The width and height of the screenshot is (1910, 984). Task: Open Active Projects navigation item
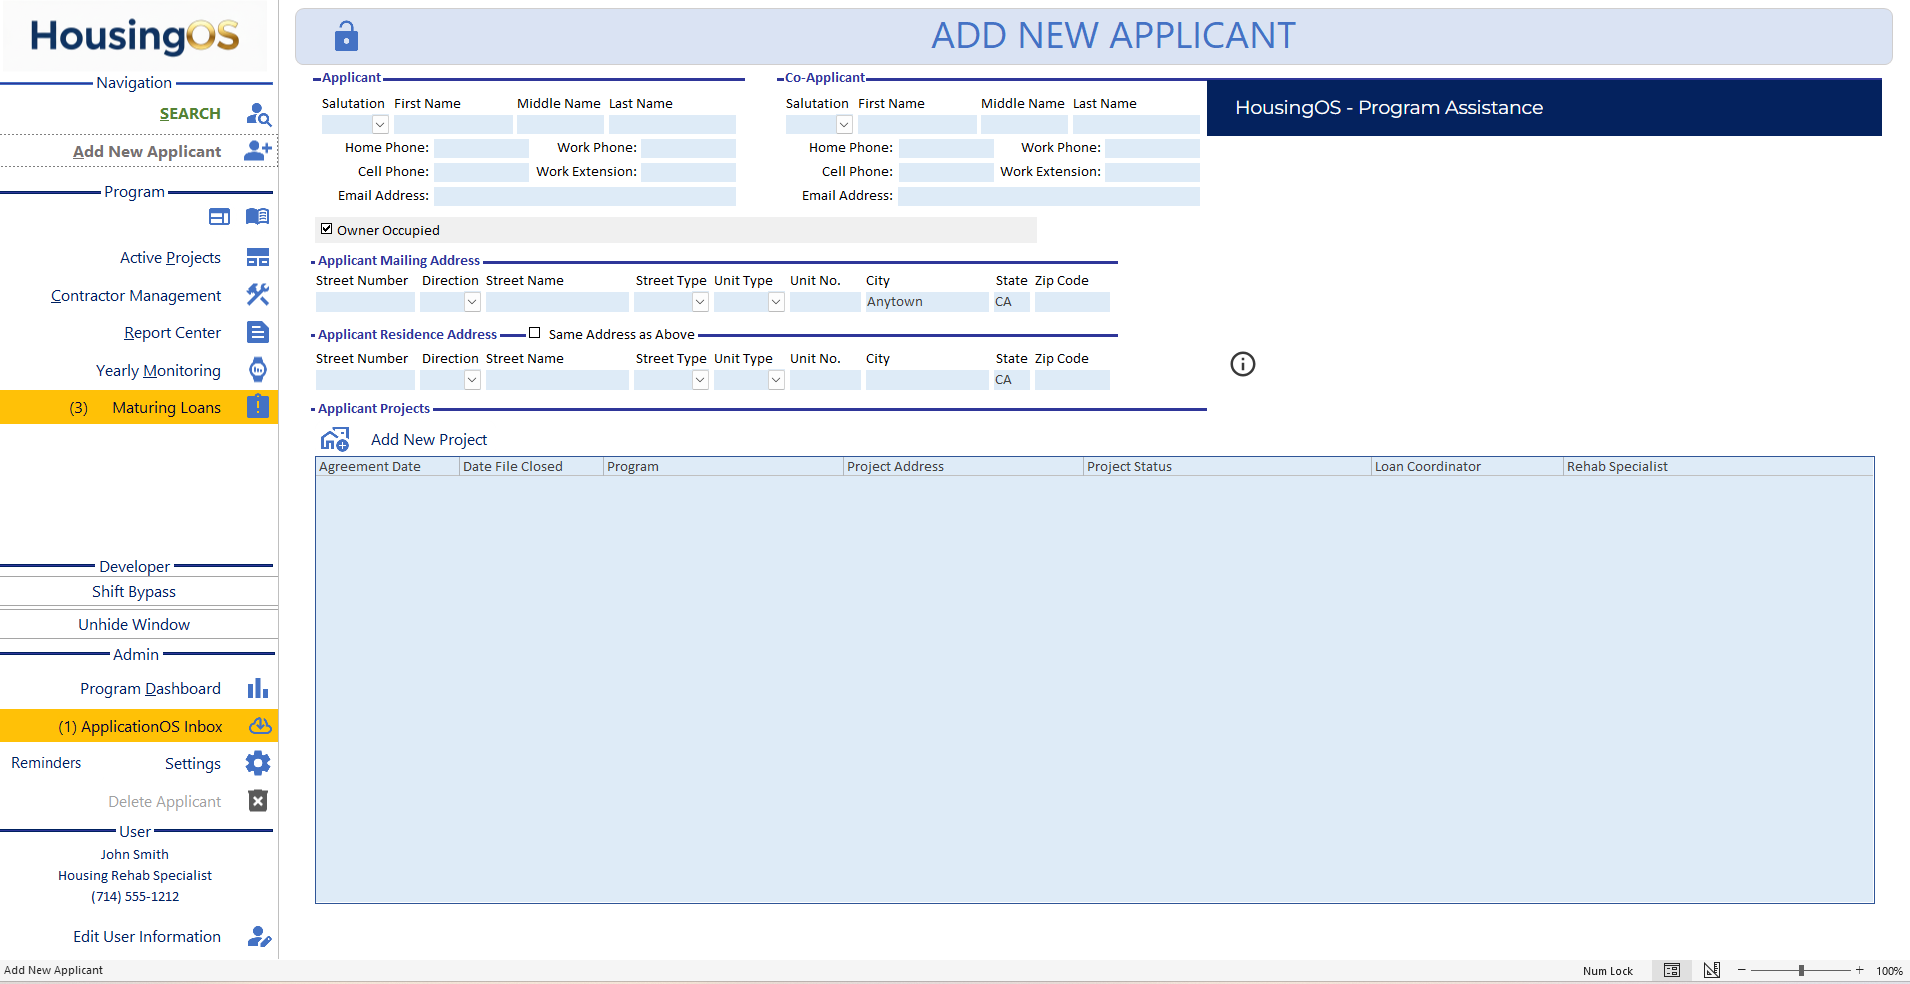click(x=170, y=258)
